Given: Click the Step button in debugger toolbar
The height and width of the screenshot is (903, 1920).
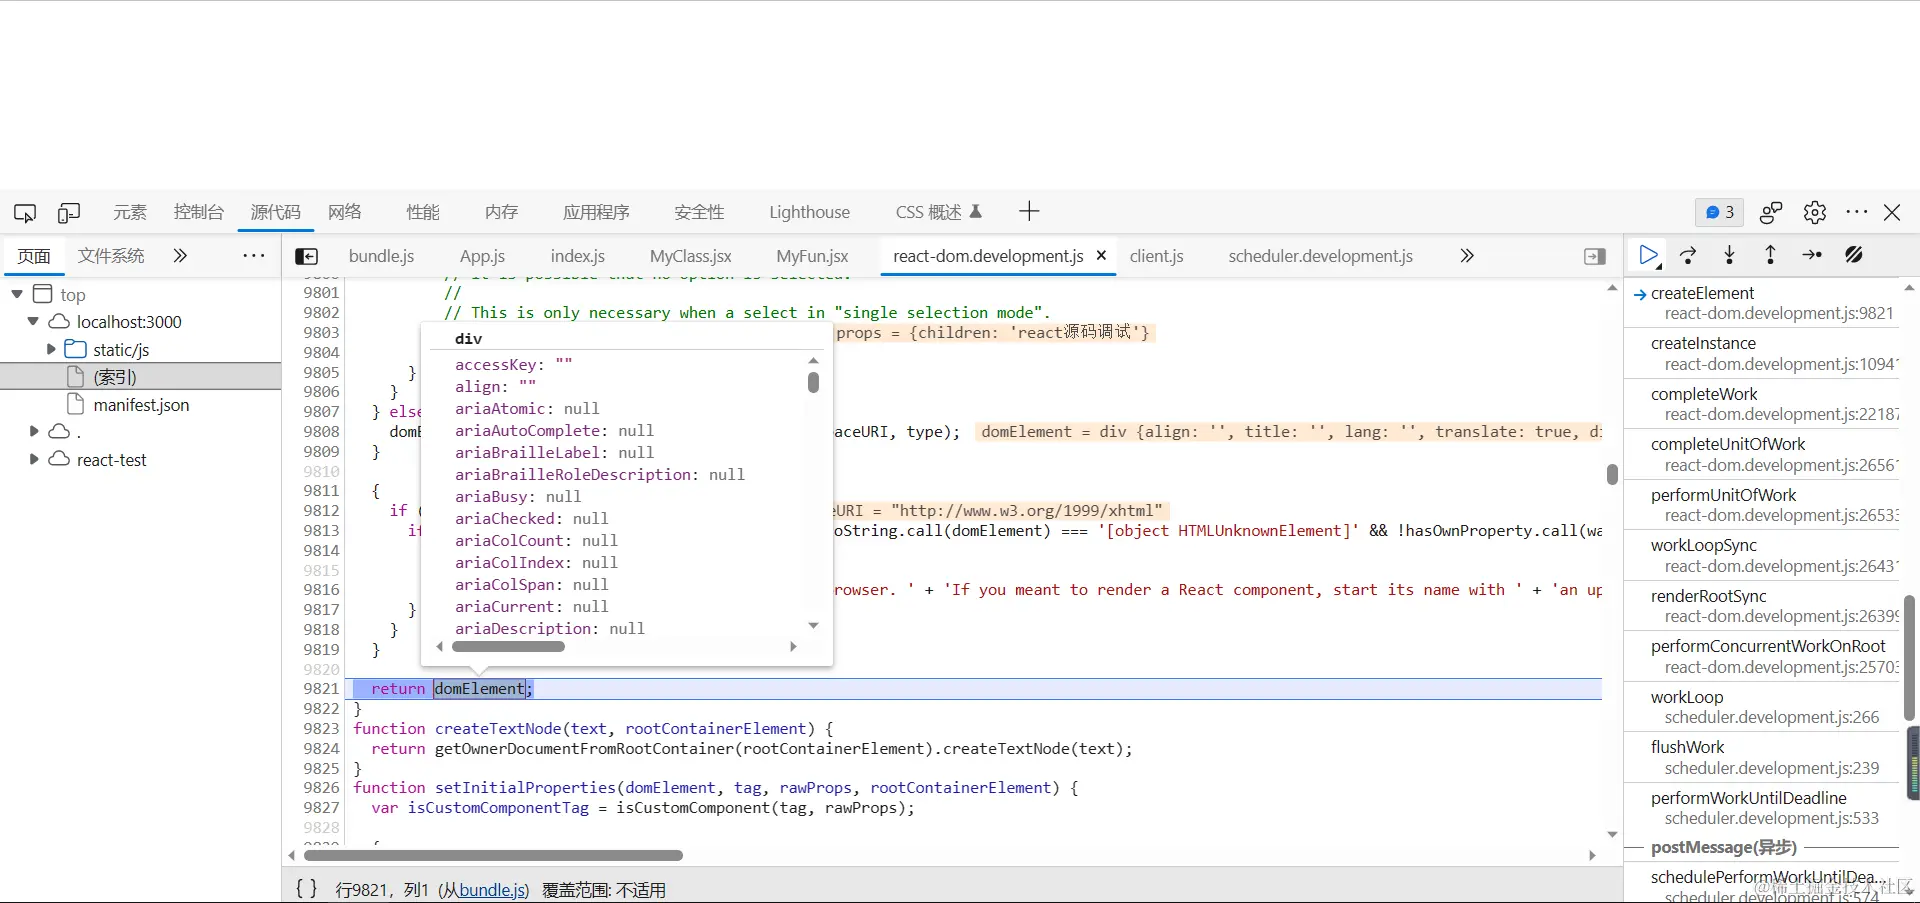Looking at the screenshot, I should [x=1812, y=255].
